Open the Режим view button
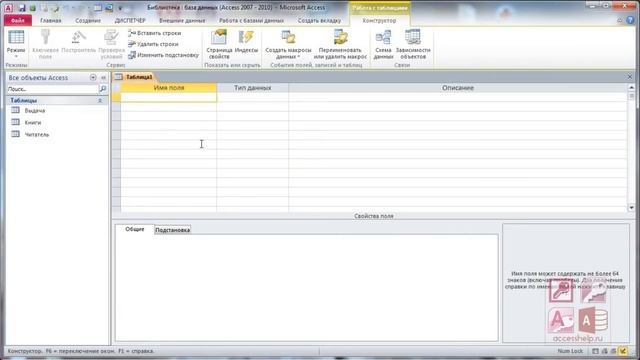The image size is (640, 360). (16, 44)
